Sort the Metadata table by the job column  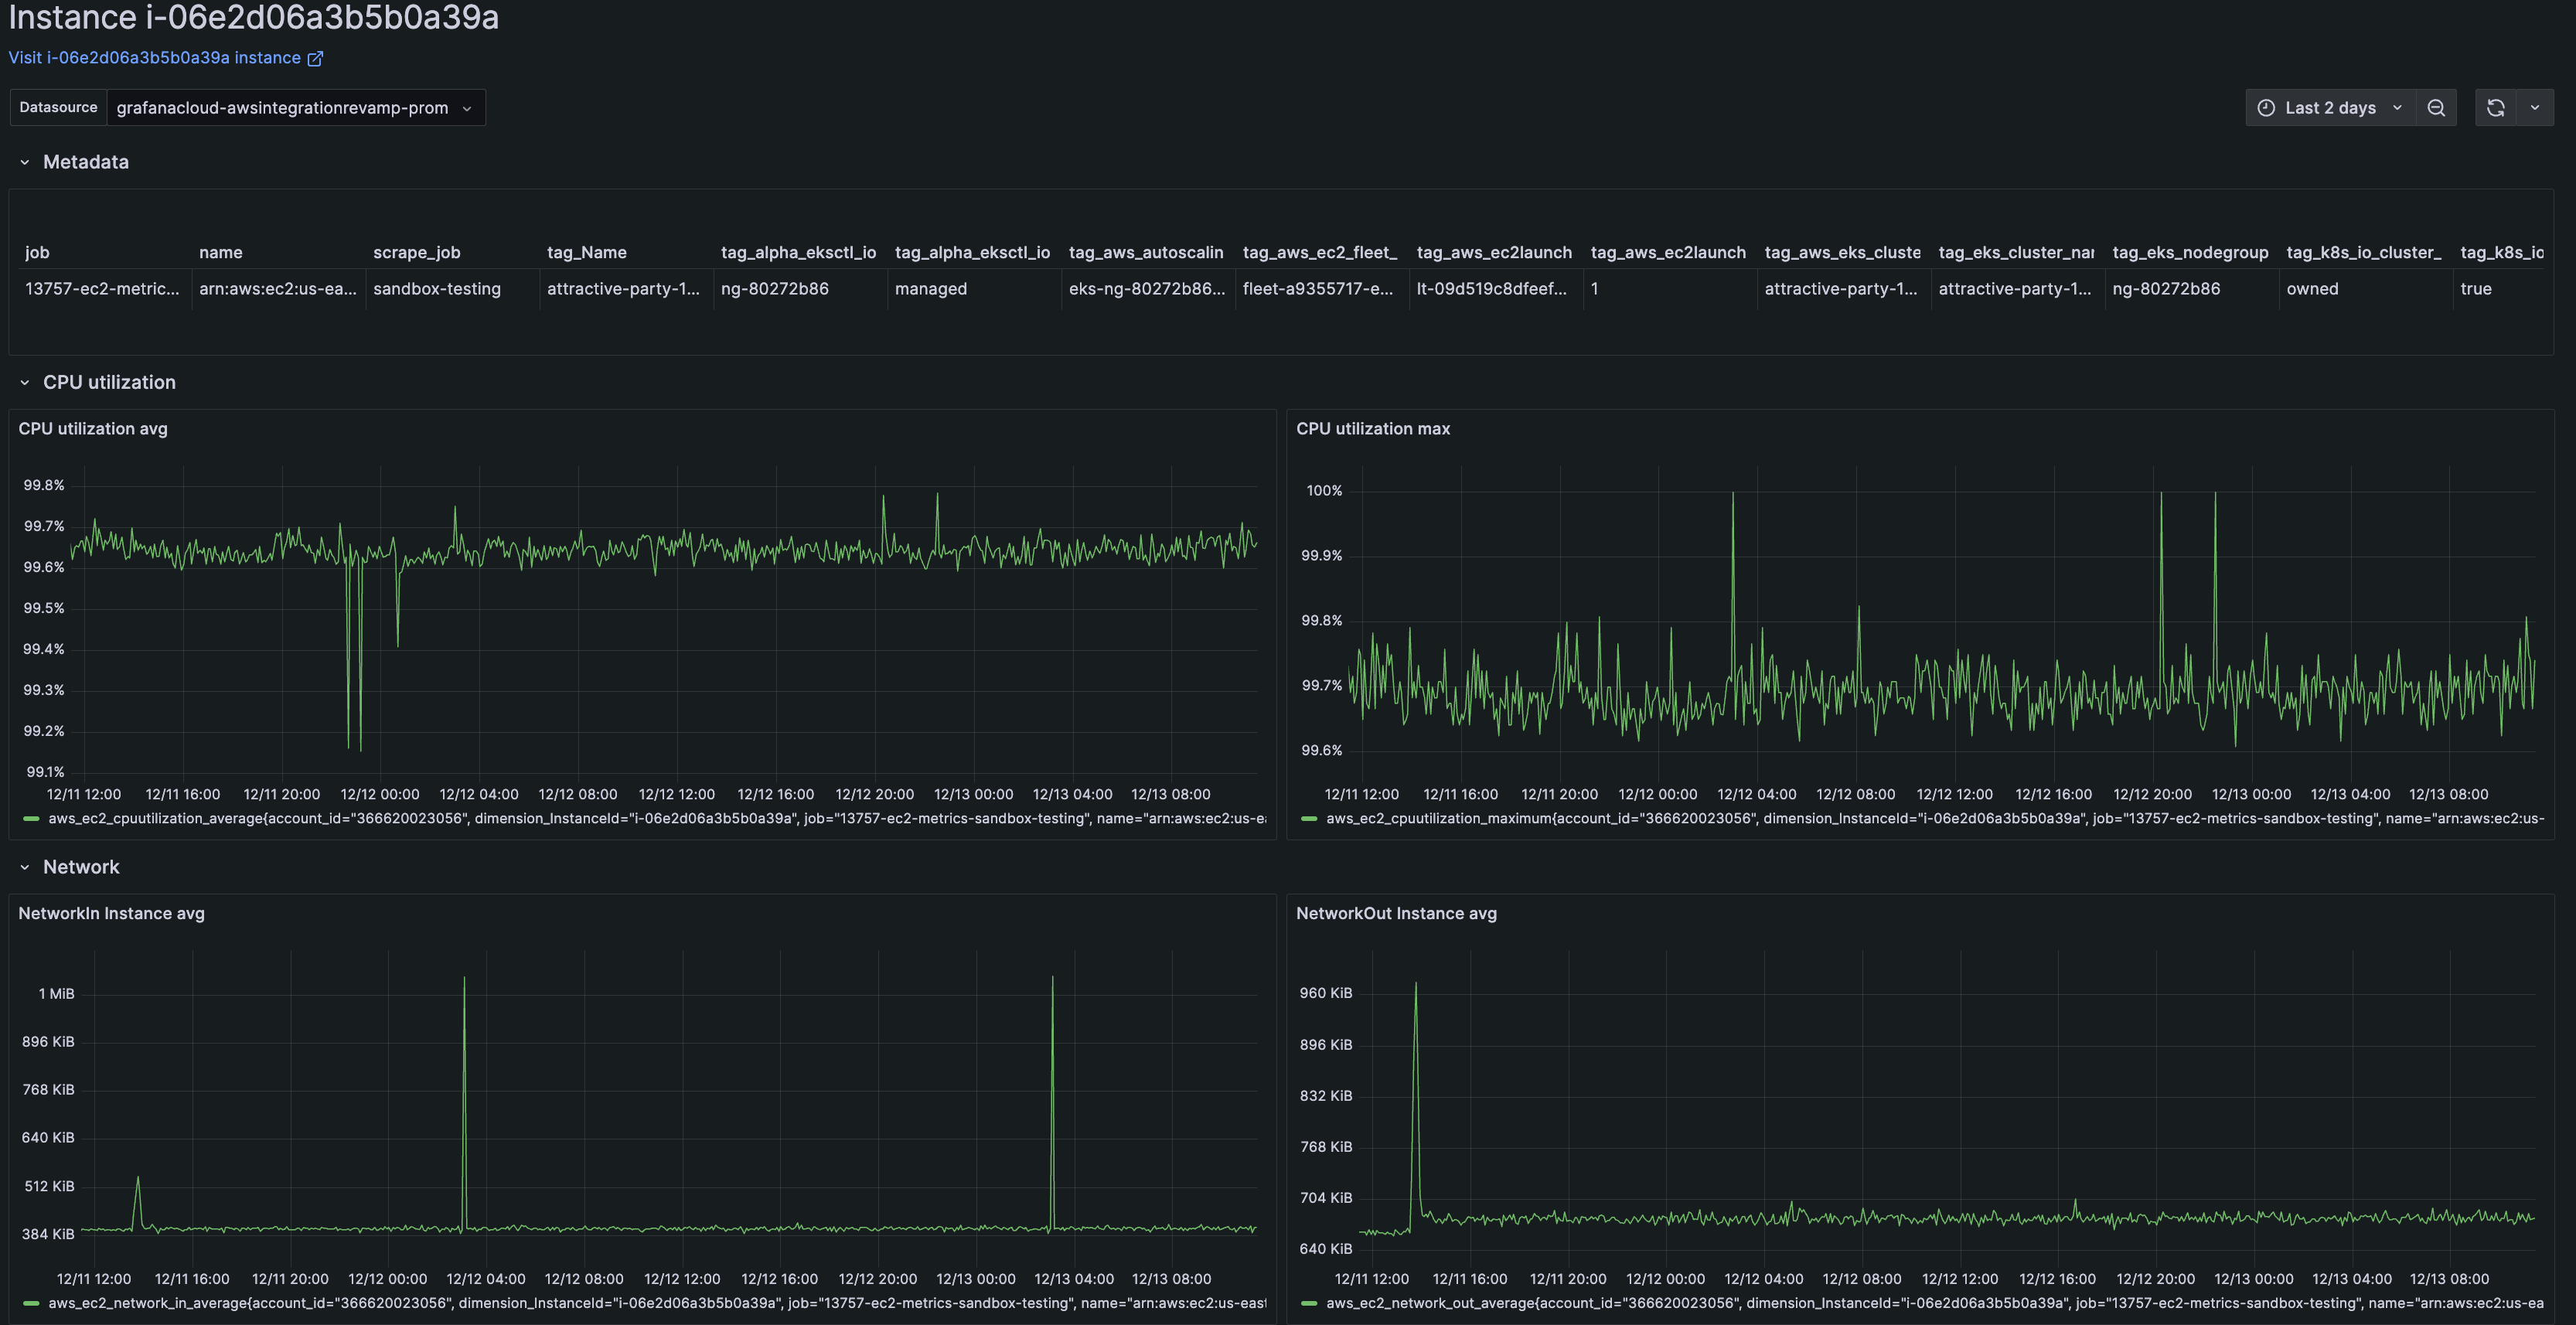[x=37, y=252]
